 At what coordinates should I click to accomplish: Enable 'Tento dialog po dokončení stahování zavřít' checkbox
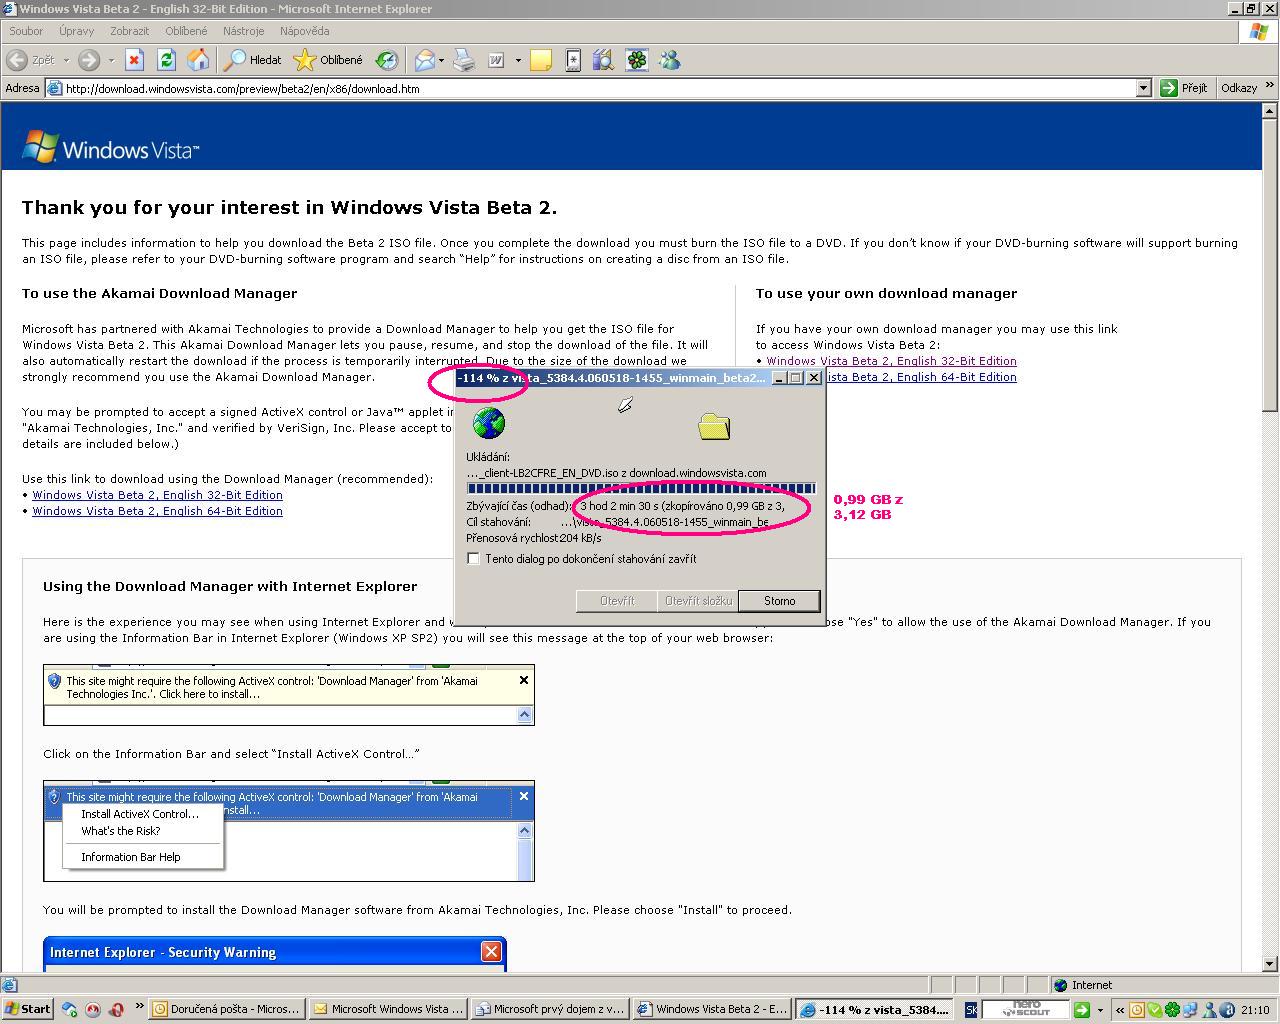pos(474,559)
